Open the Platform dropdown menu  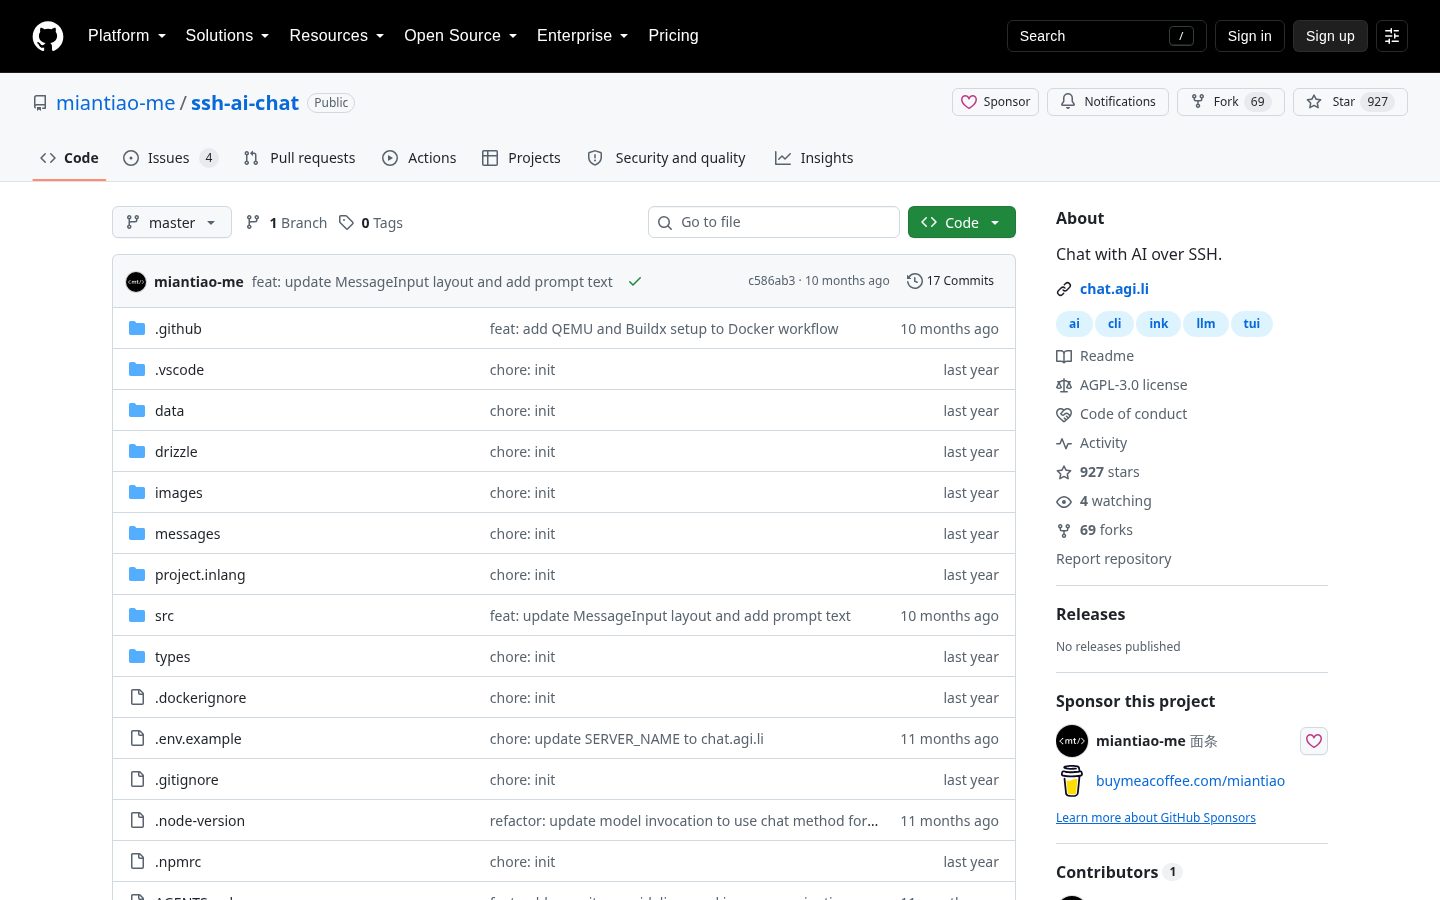(127, 36)
